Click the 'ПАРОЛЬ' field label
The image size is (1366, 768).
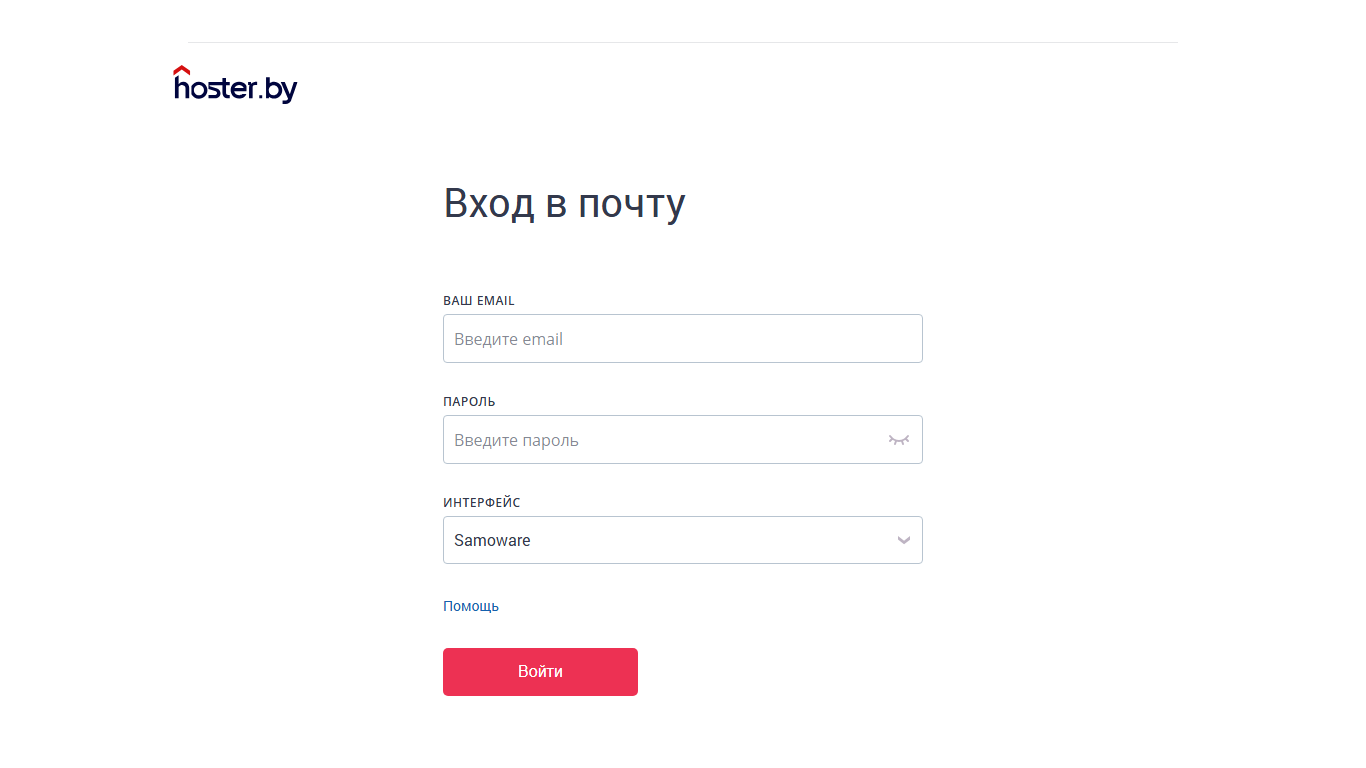[x=469, y=401]
